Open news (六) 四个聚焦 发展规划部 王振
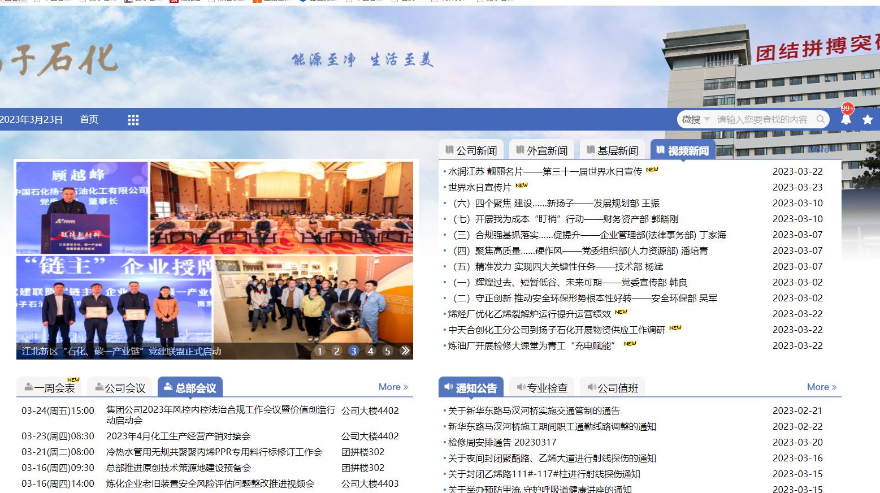 pos(556,203)
